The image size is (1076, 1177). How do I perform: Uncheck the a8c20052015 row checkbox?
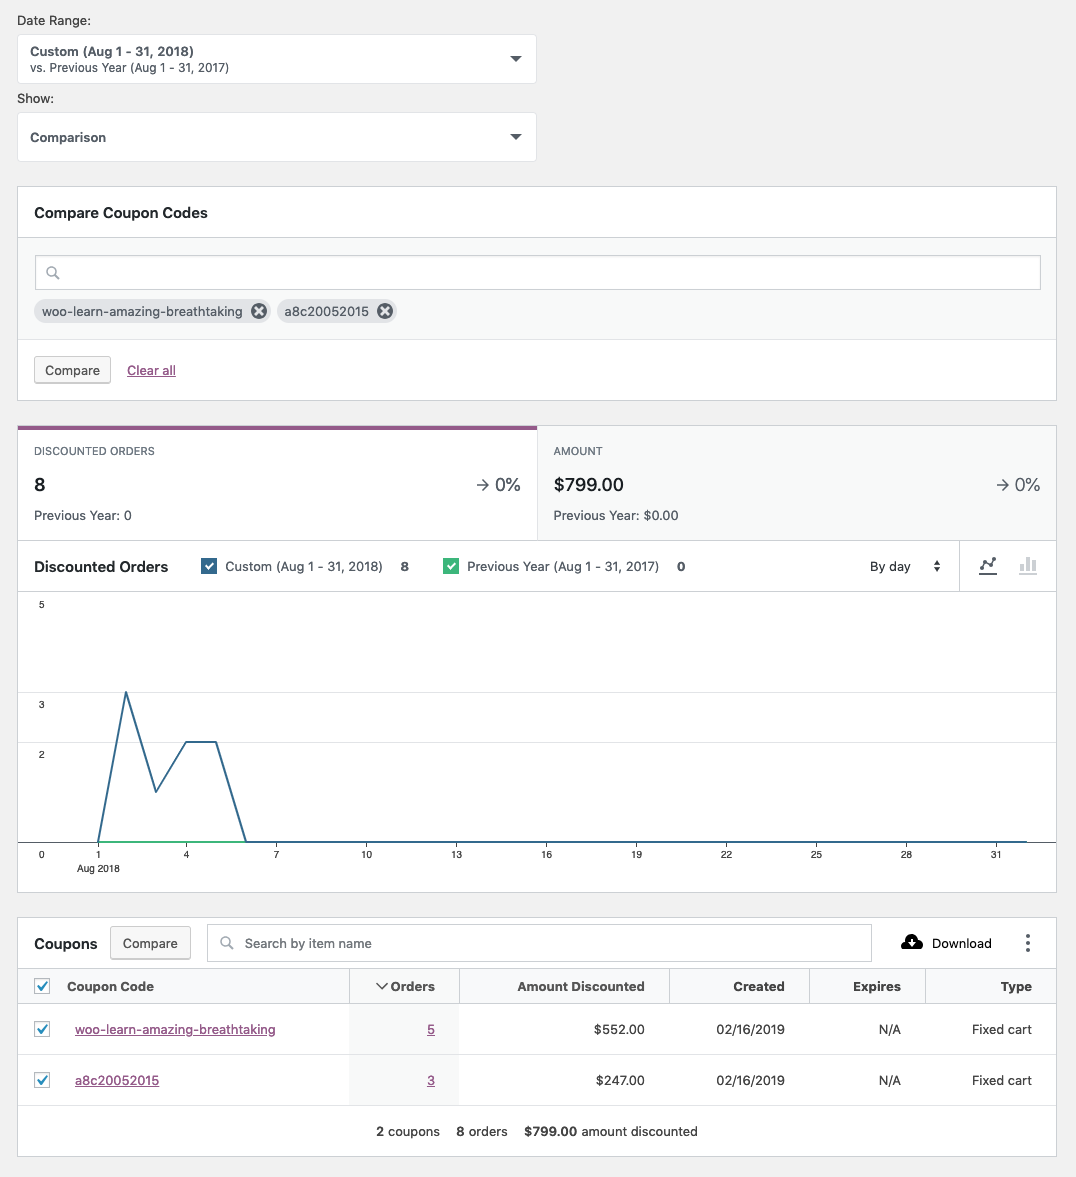tap(43, 1080)
